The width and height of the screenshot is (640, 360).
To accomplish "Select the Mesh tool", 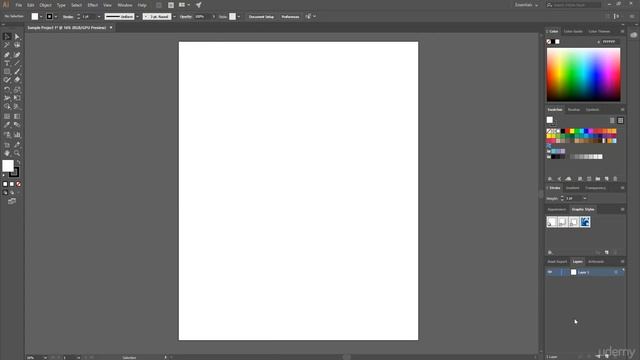I will [7, 116].
